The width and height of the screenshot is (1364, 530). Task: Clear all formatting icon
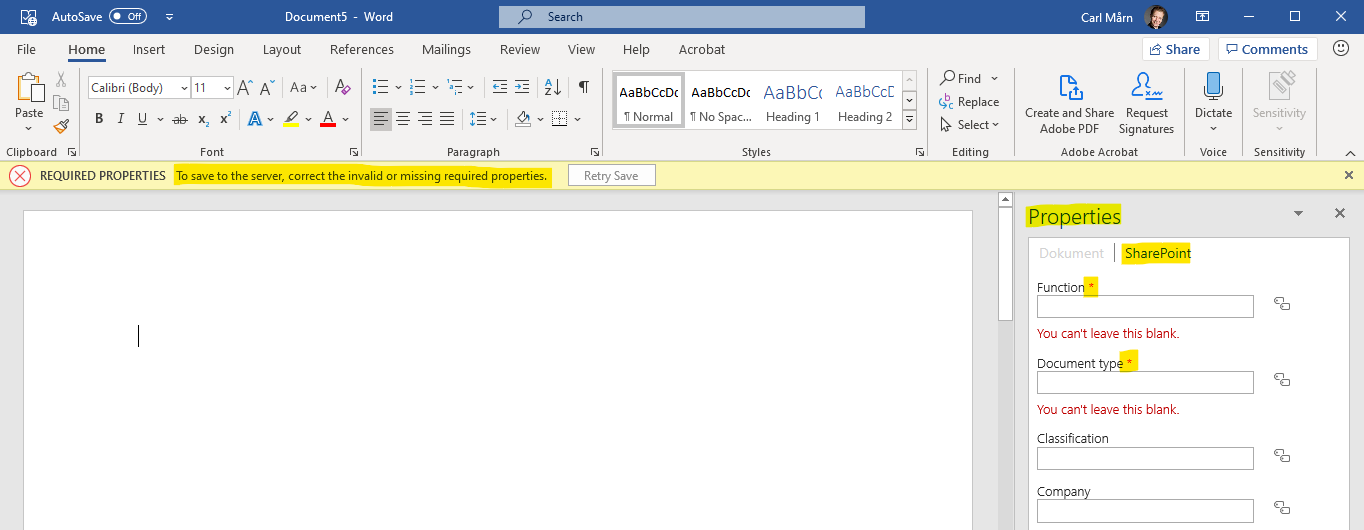click(343, 88)
